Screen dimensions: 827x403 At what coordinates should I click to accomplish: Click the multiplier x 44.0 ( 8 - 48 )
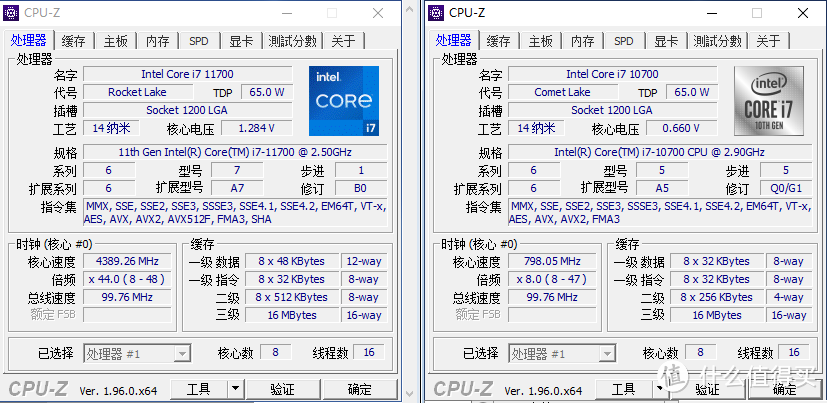click(128, 279)
